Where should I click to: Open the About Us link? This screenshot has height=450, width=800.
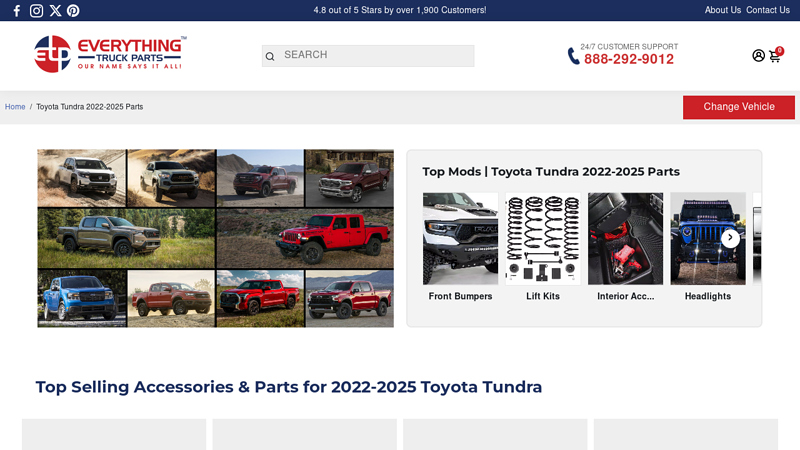pos(722,10)
